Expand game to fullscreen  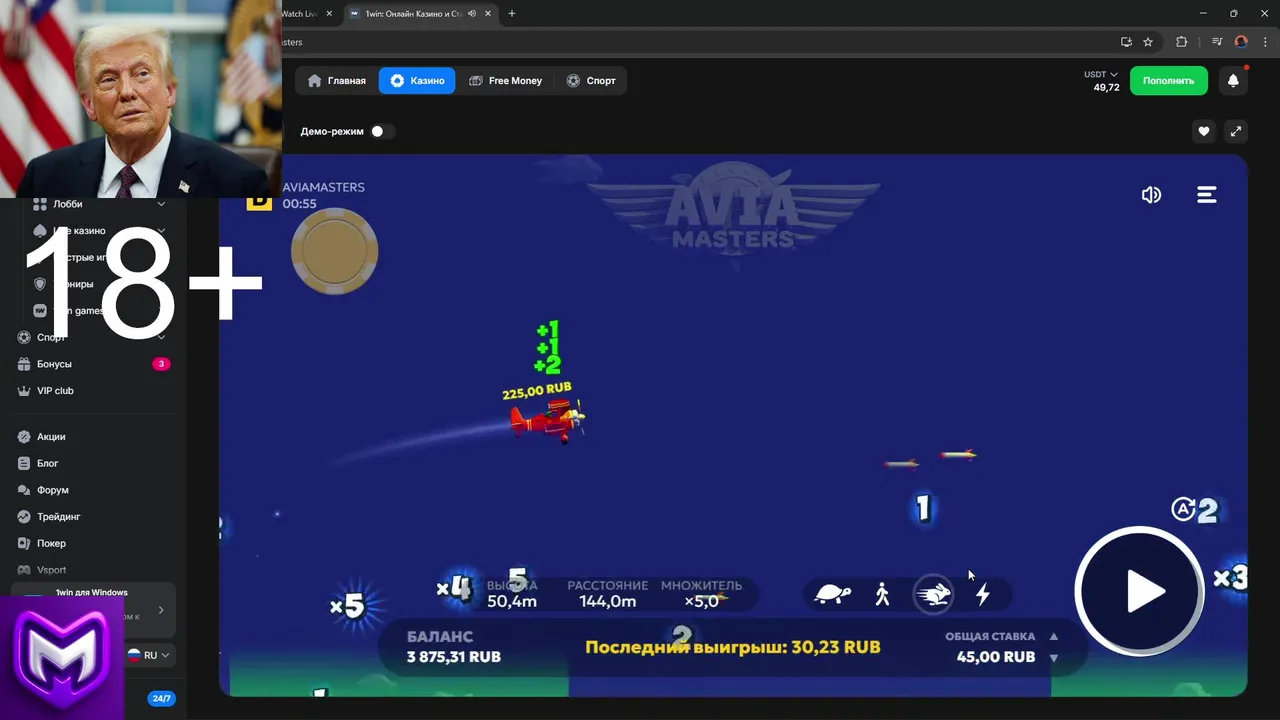tap(1236, 131)
